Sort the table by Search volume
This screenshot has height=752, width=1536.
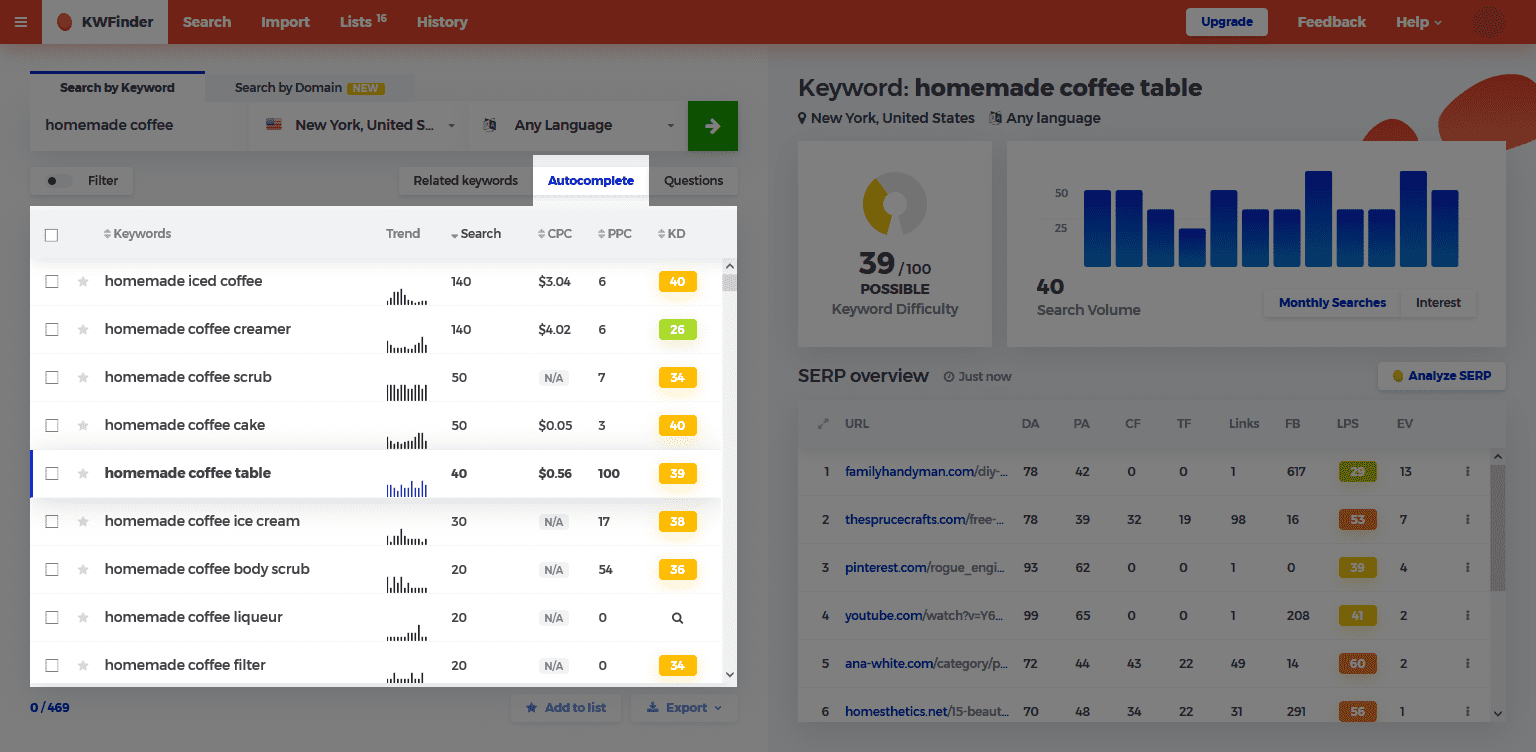coord(475,234)
